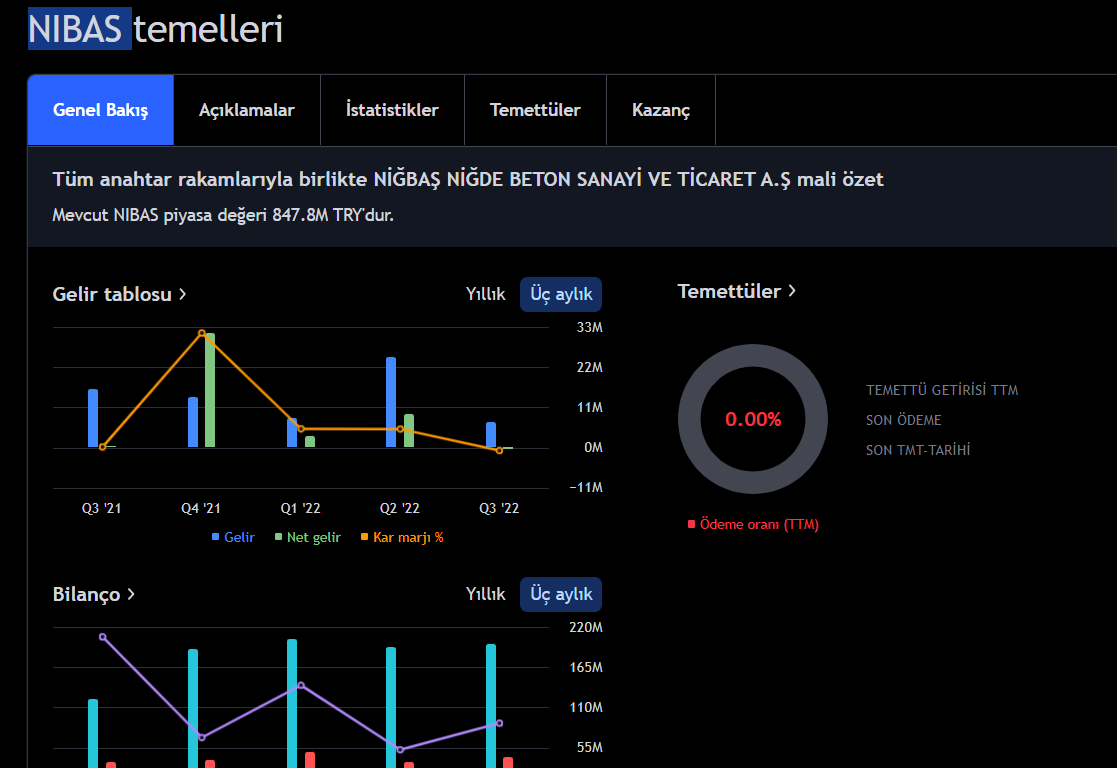The height and width of the screenshot is (768, 1117).
Task: Open the Kazanç tab
Action: [x=661, y=110]
